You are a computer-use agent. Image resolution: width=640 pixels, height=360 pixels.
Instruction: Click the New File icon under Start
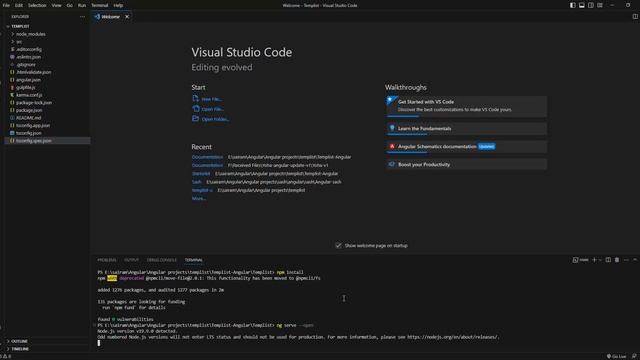coord(196,98)
